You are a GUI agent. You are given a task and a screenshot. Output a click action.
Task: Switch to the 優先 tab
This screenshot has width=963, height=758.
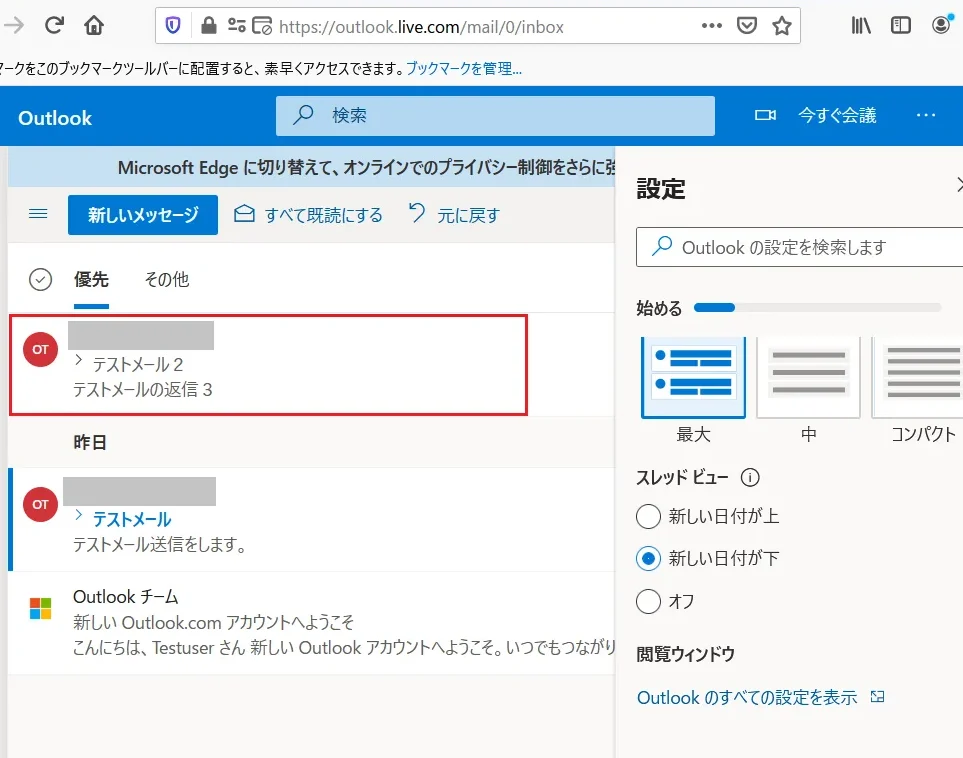point(91,279)
